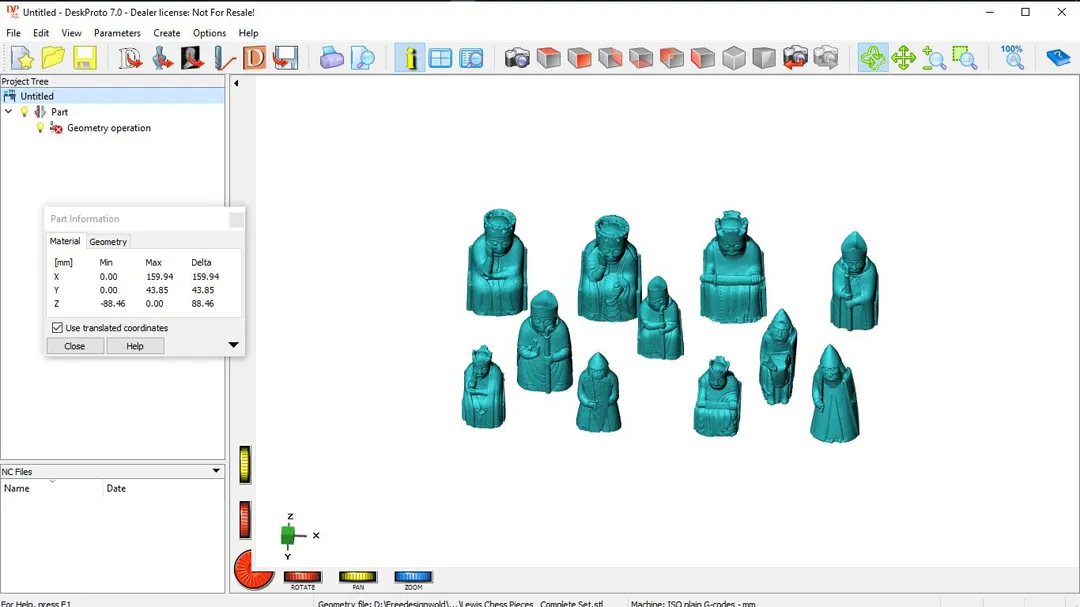Collapse the side panel using the left arrow

coord(236,83)
